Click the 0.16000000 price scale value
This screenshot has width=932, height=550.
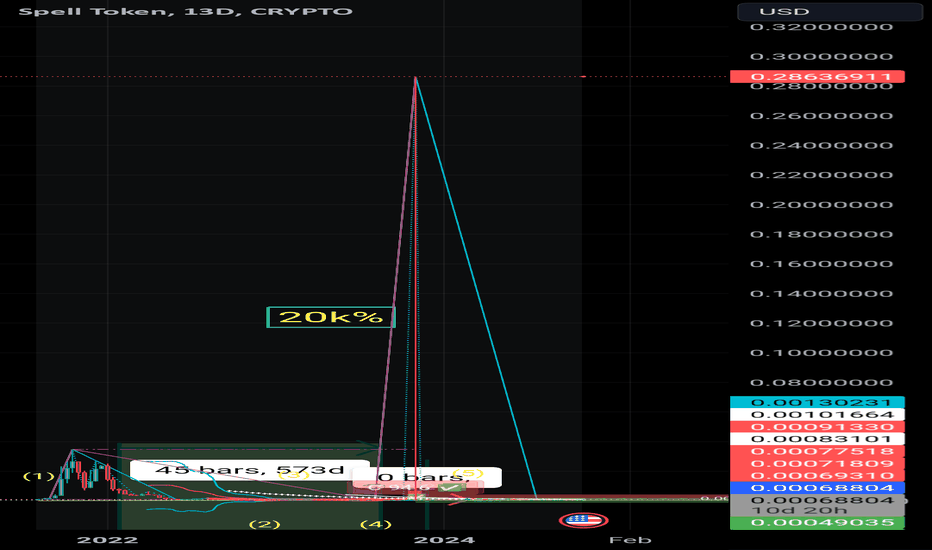coord(821,264)
